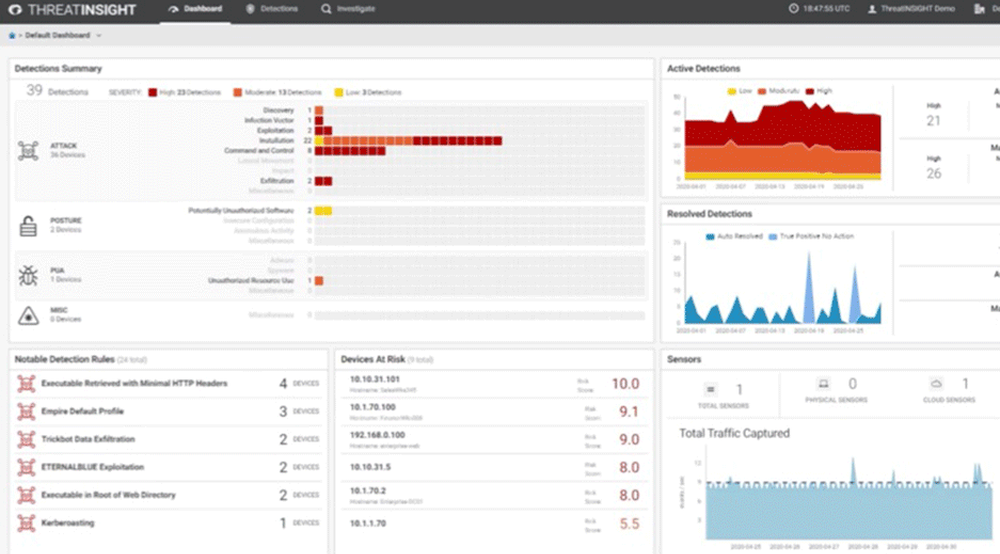Click the Kerberoasting rule icon
The image size is (1000, 554).
(26, 523)
